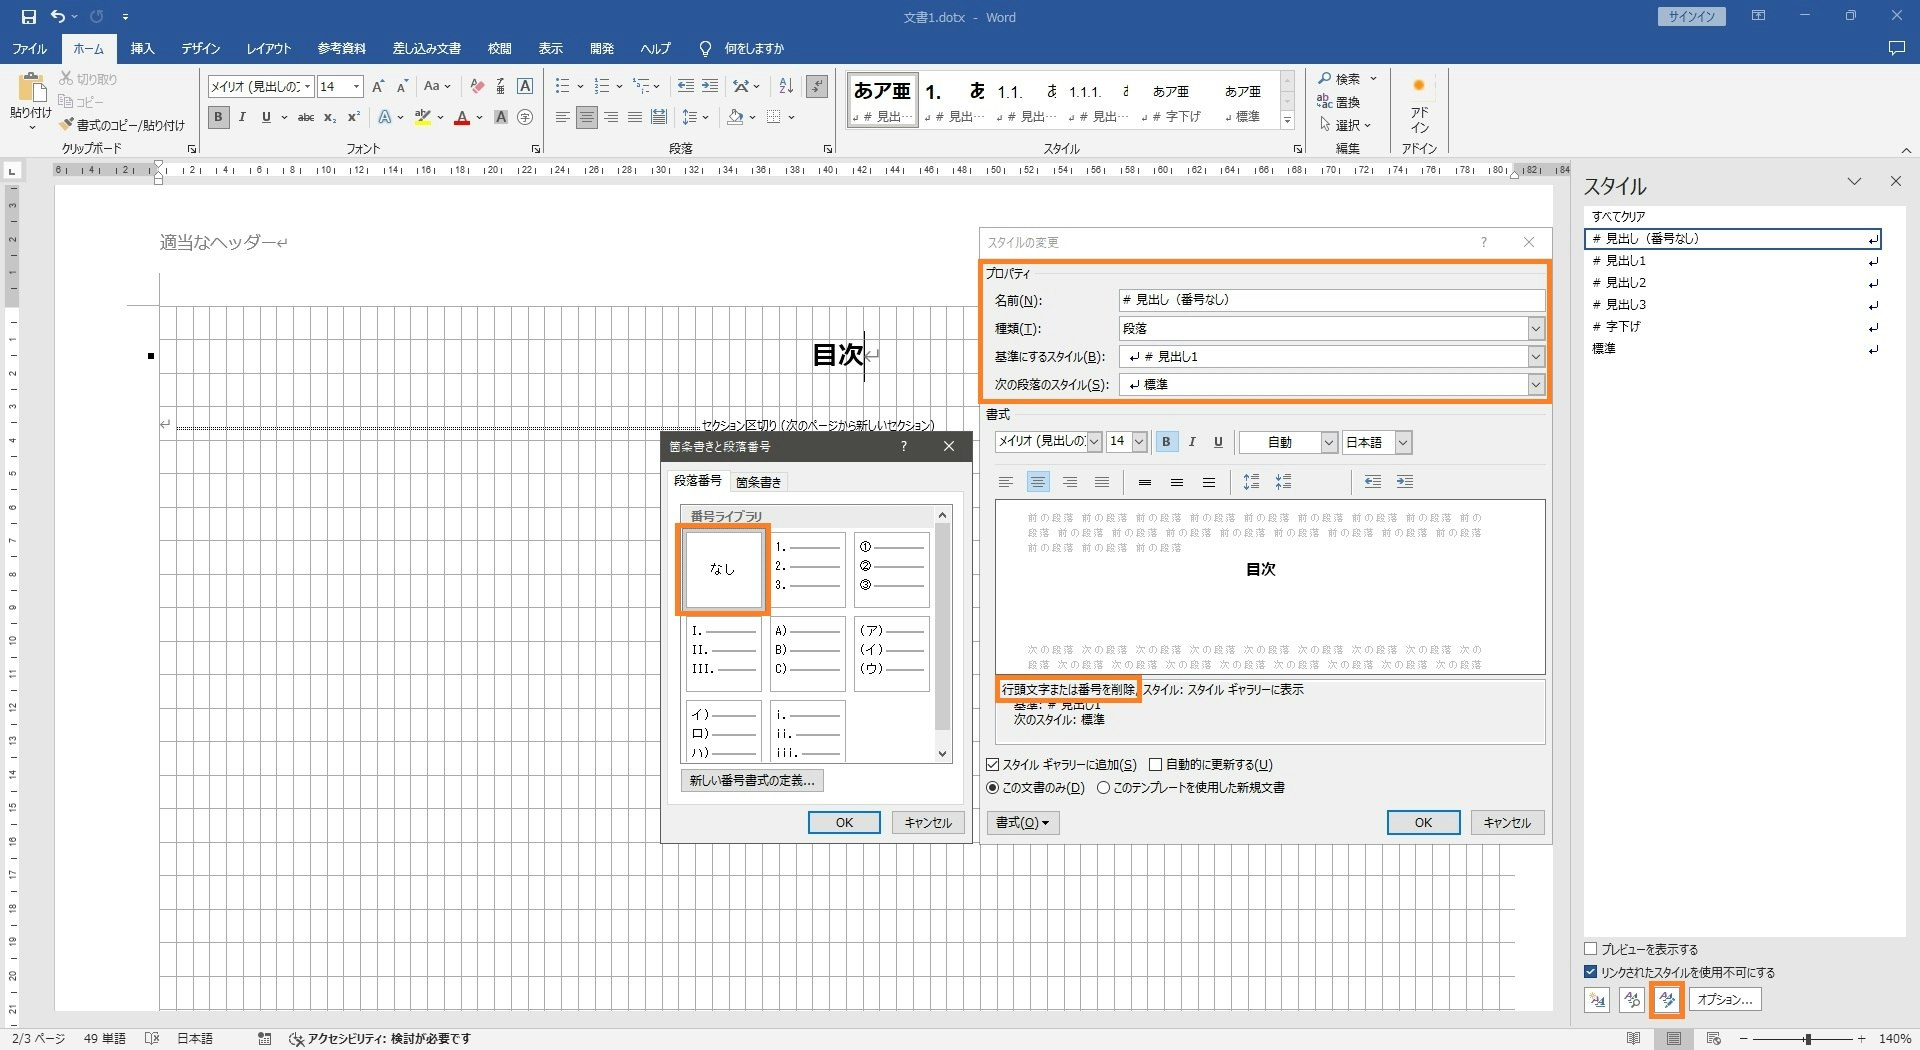Click 置換 replace in the editing group
1920x1050 pixels.
1338,102
